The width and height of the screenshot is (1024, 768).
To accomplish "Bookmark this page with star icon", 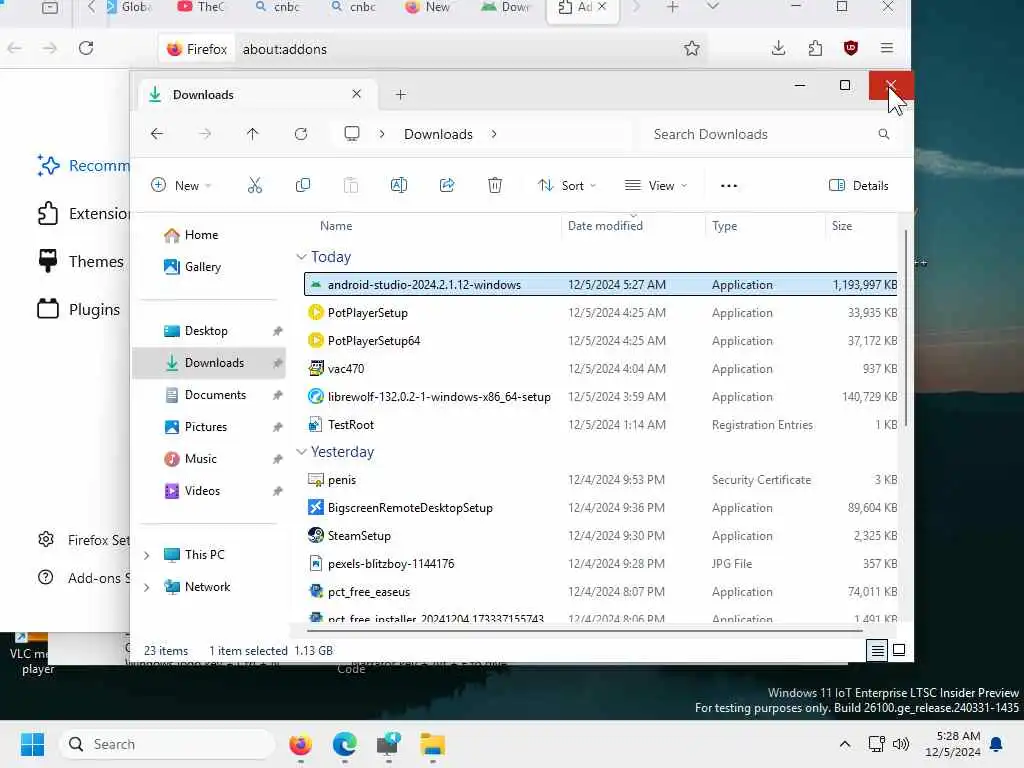I will (x=692, y=48).
